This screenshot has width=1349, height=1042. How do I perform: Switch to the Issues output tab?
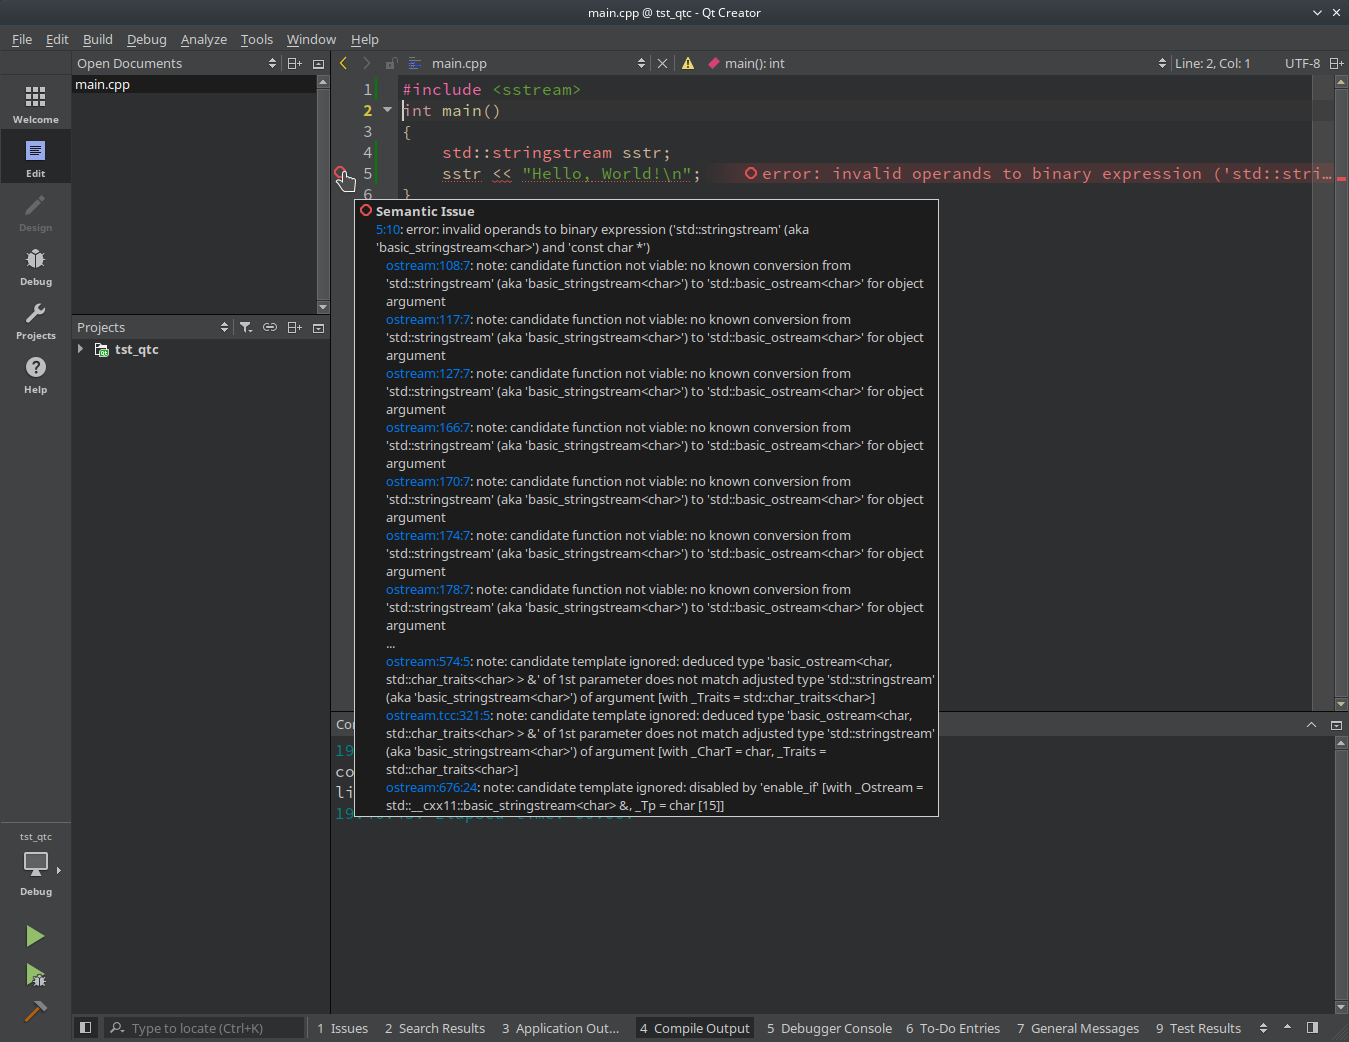click(x=342, y=1028)
